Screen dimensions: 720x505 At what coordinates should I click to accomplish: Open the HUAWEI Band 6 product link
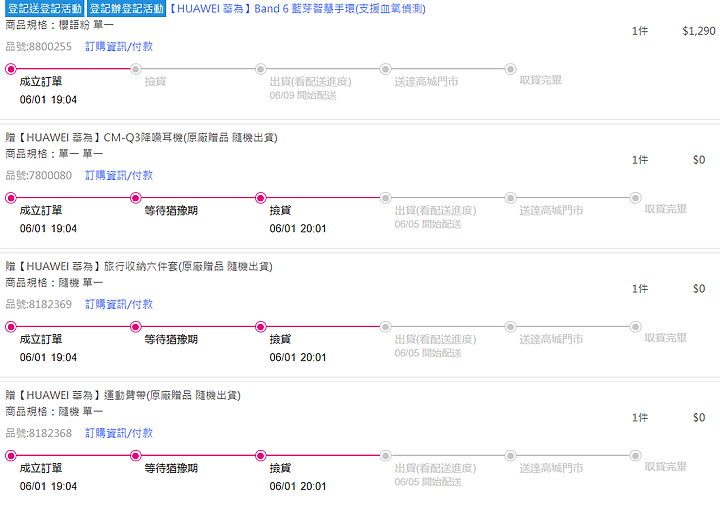(x=298, y=8)
